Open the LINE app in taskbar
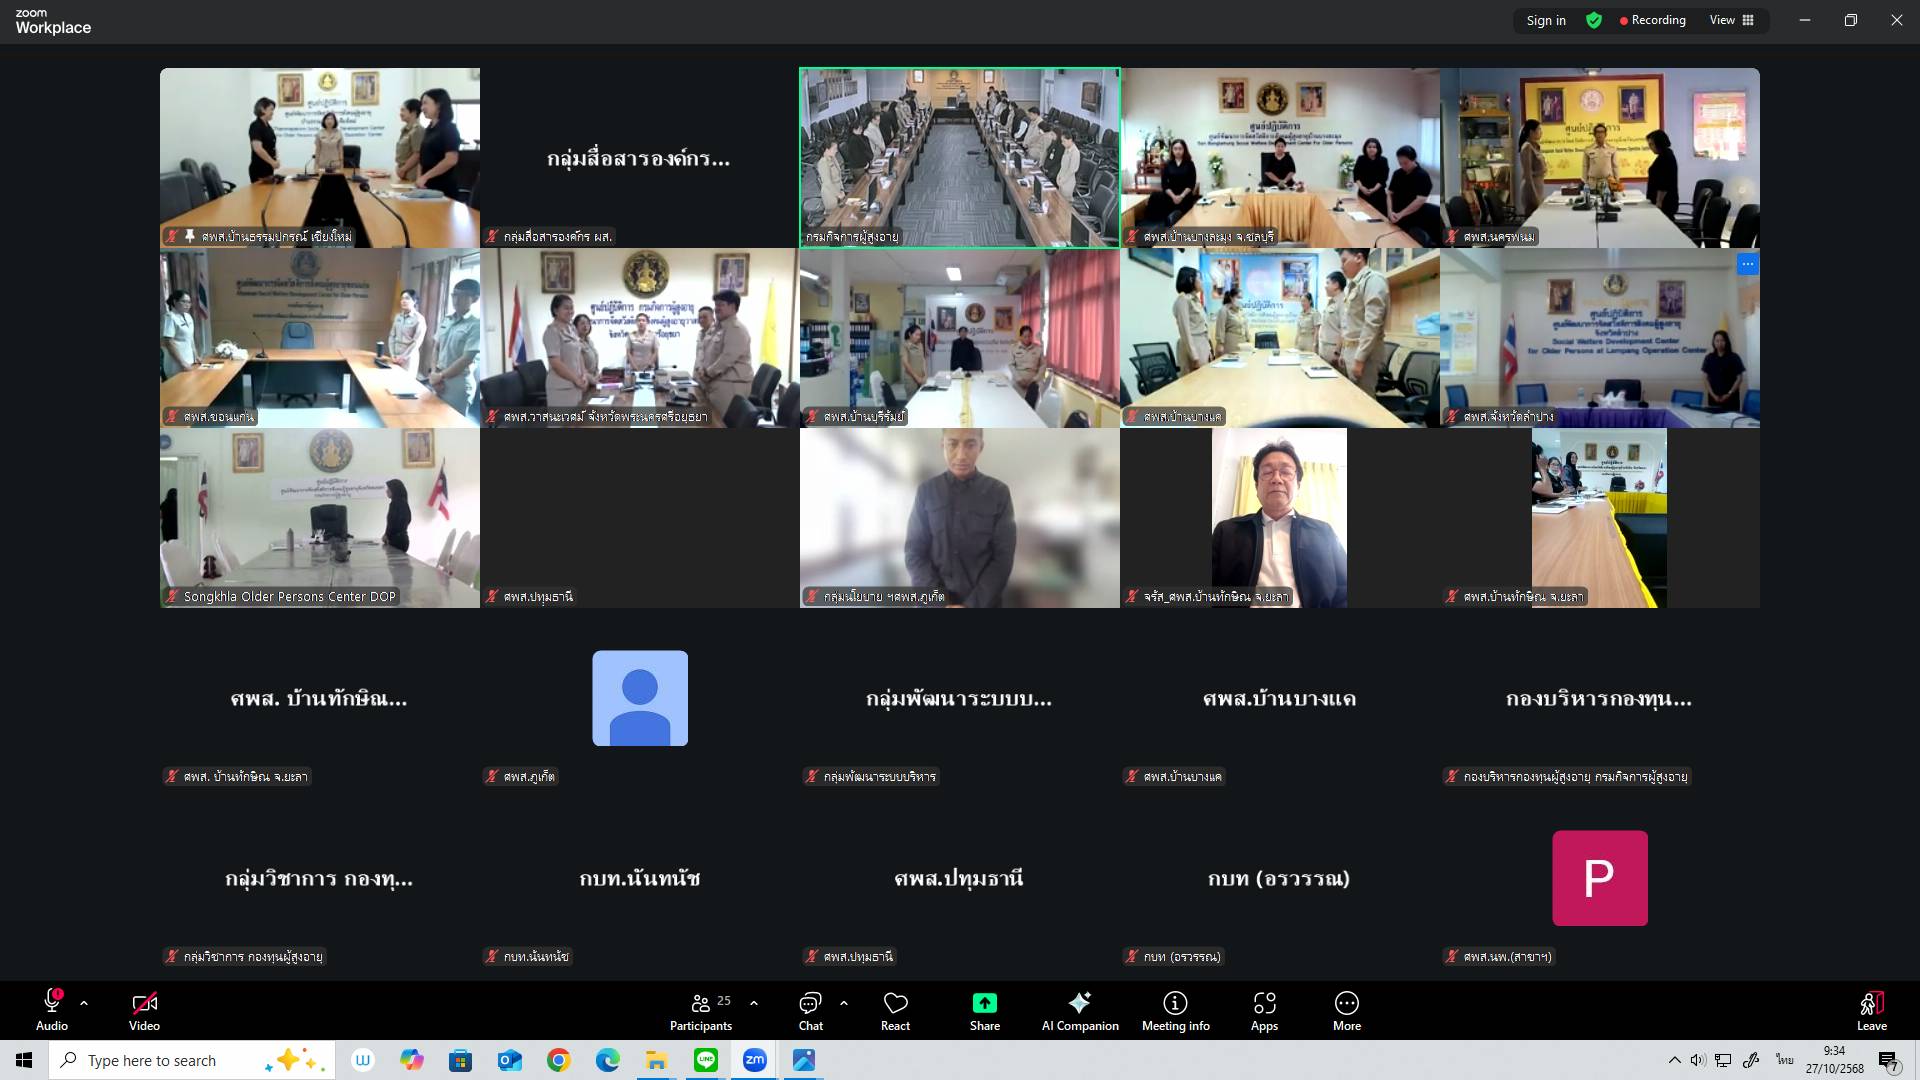Screen dimensions: 1920x1080 click(x=706, y=1060)
